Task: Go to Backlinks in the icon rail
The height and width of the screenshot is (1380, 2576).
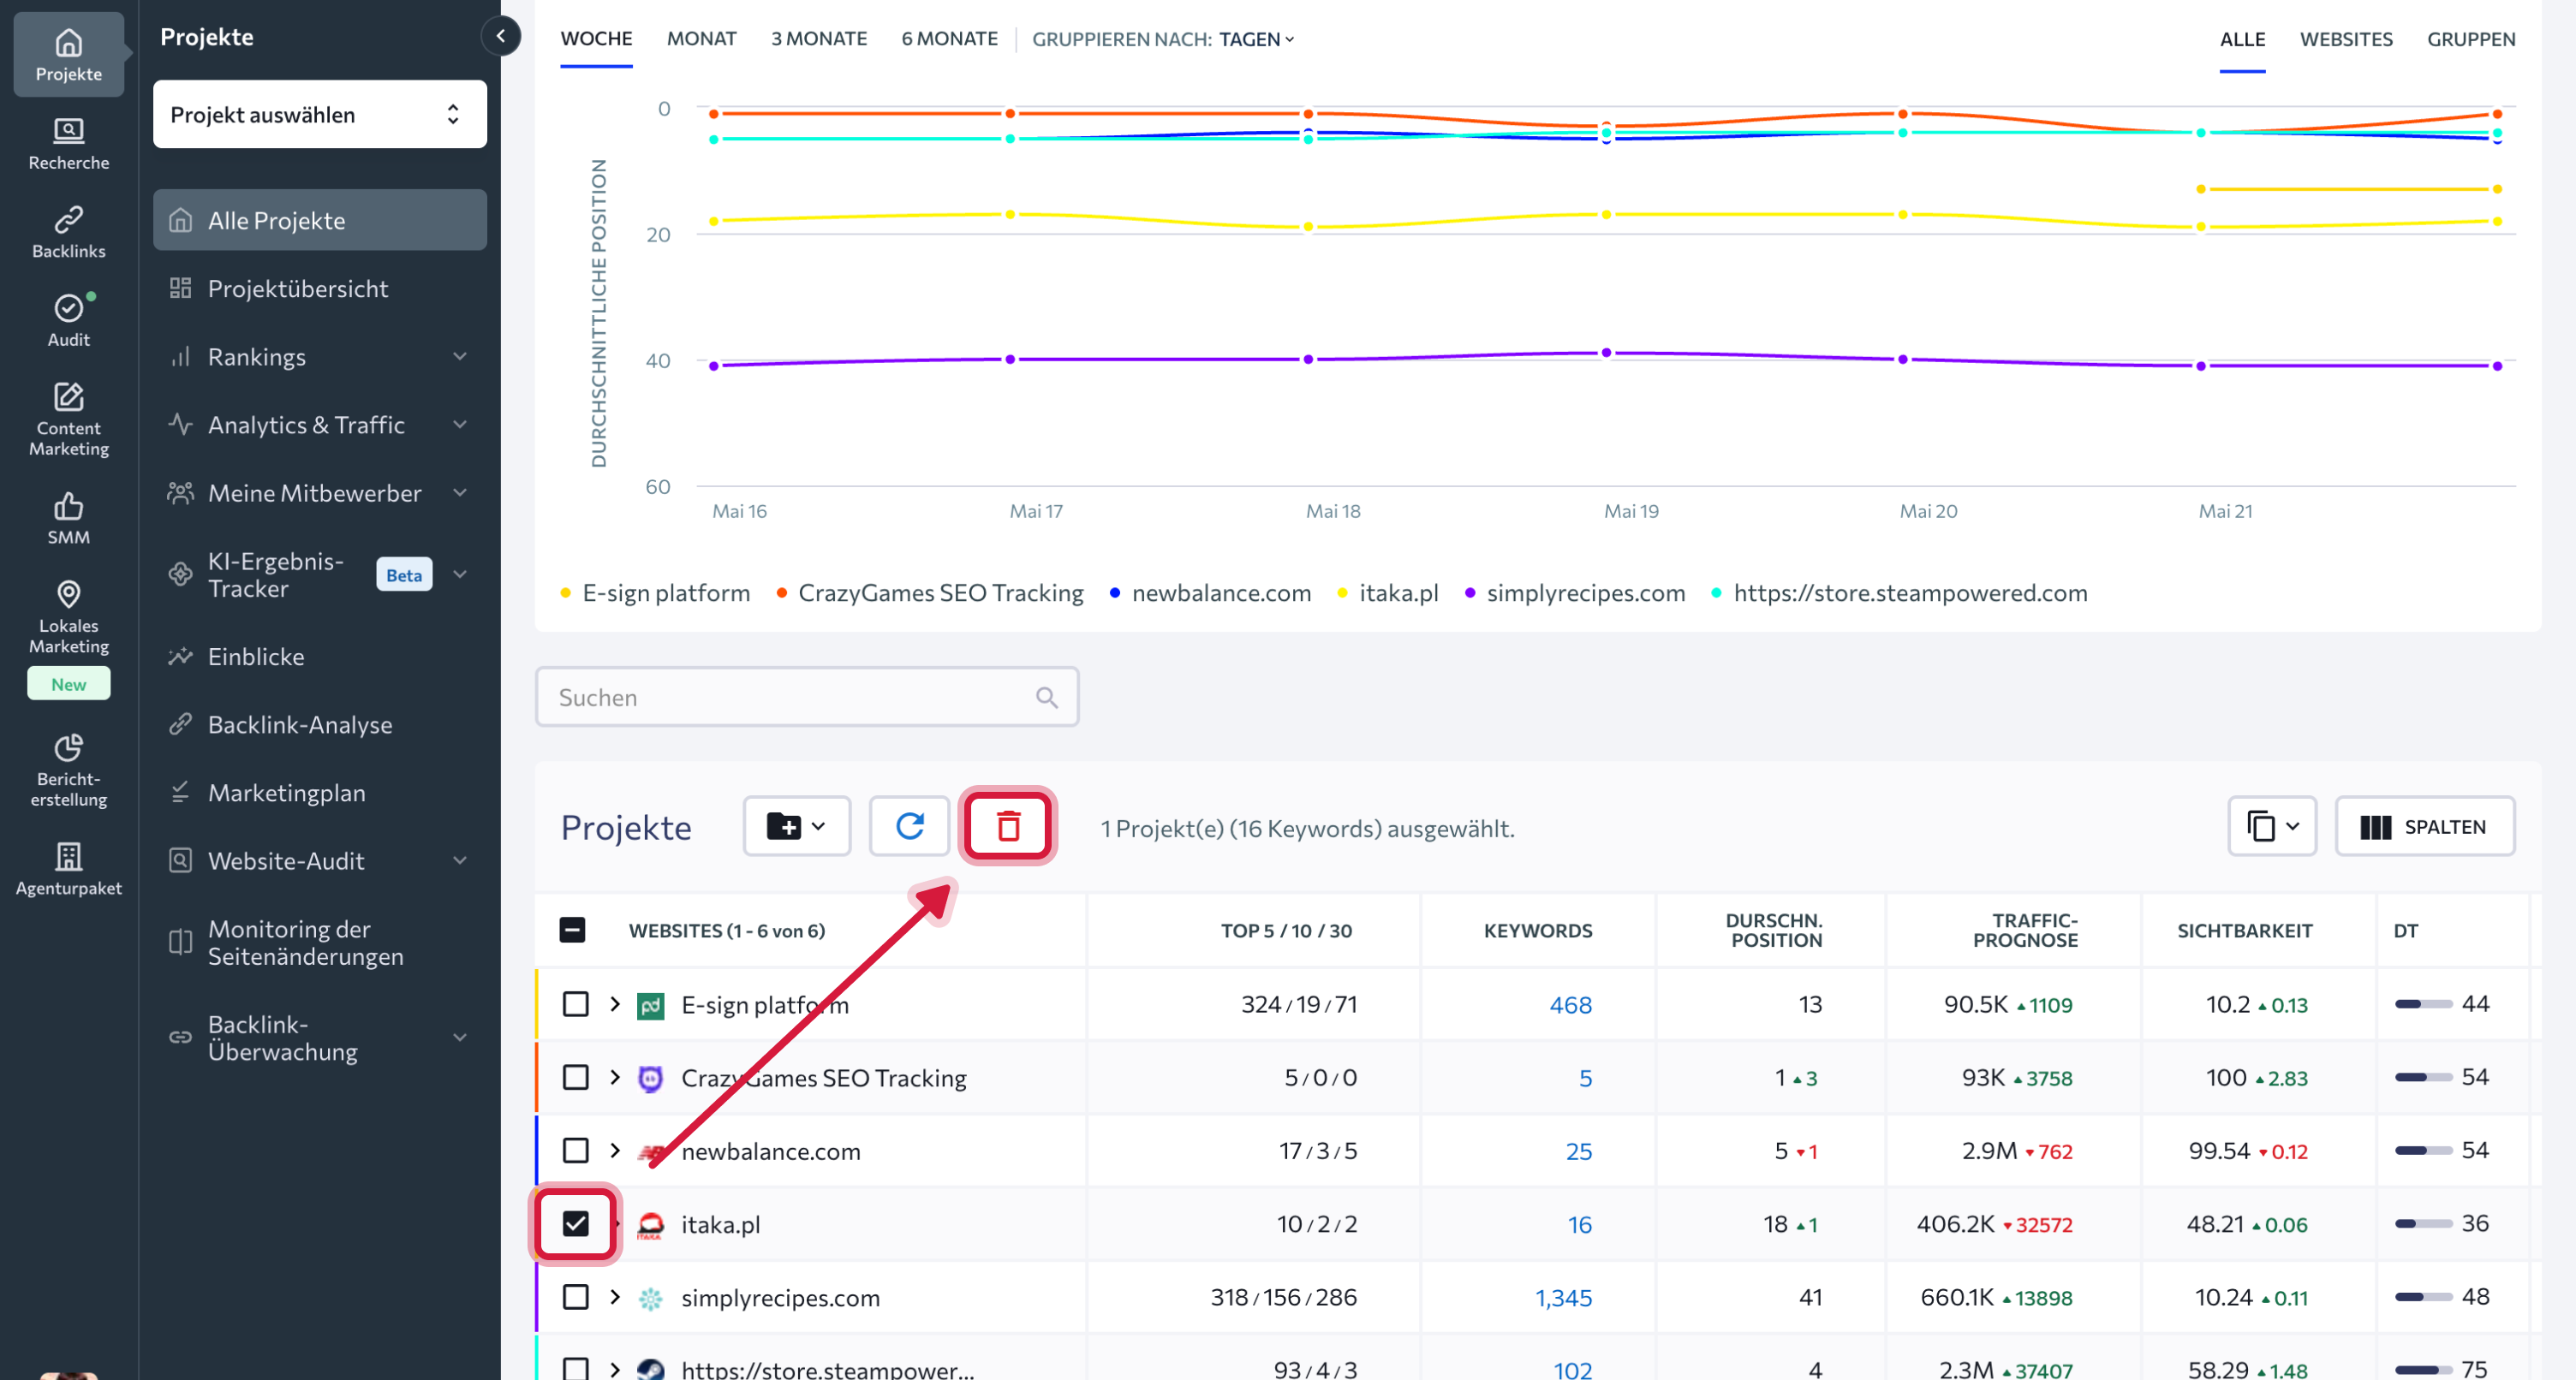Action: 68,232
